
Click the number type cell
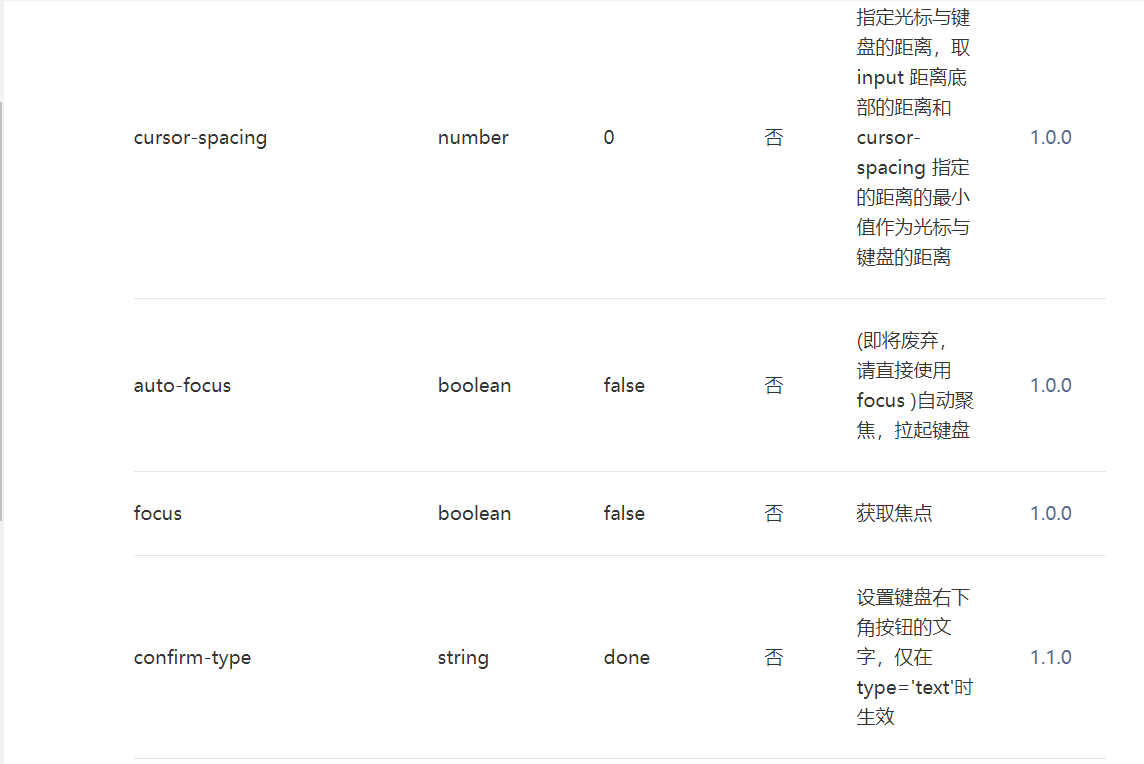click(x=473, y=137)
